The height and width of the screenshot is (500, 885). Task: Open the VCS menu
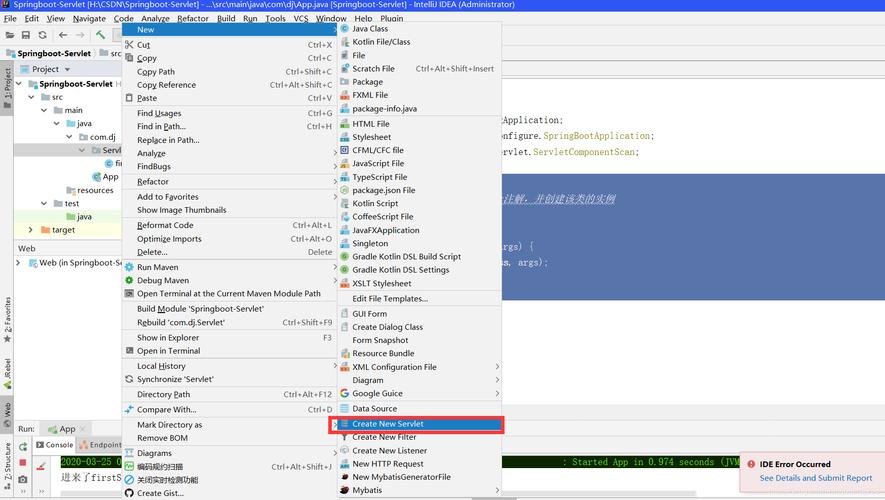point(301,18)
